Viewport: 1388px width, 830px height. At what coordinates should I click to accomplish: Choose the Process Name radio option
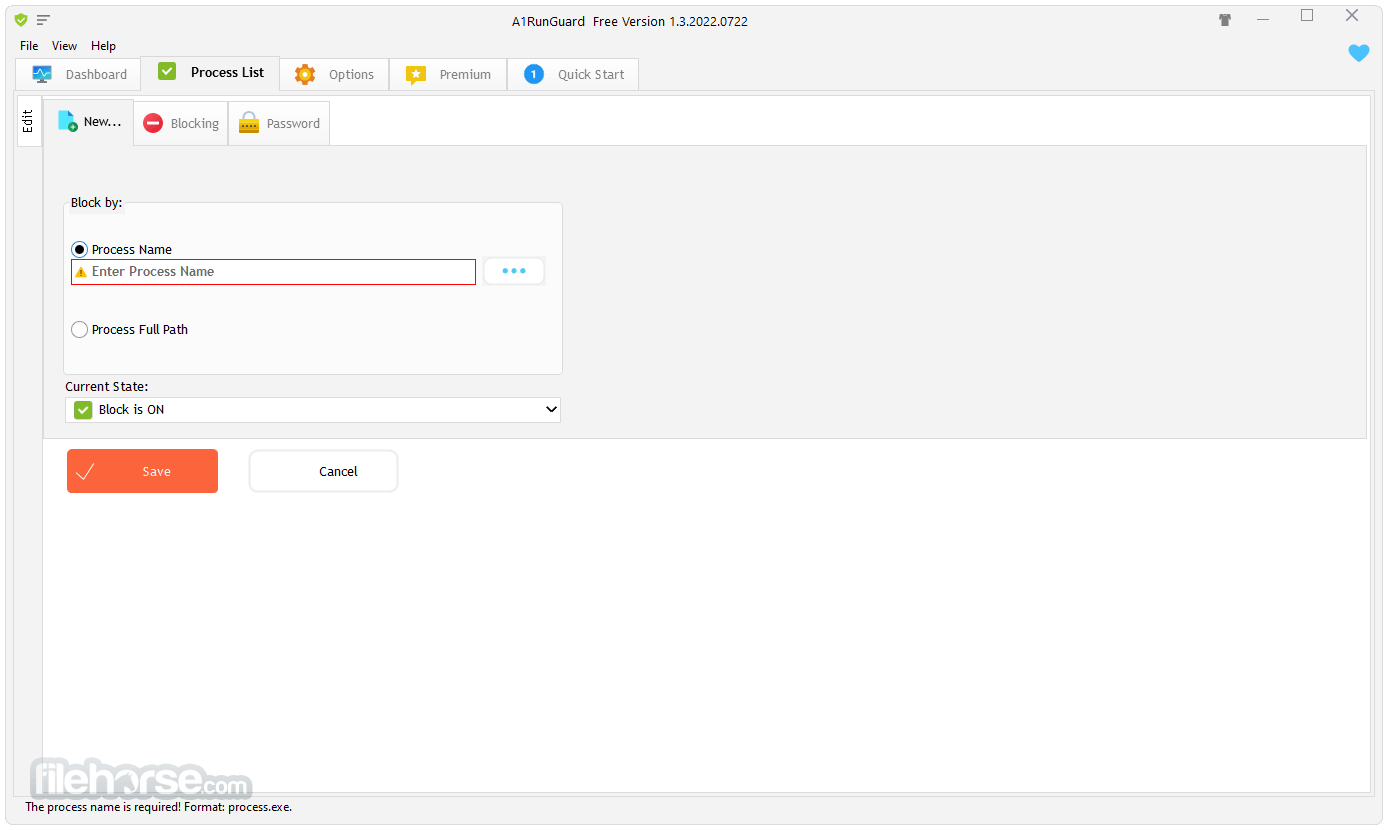tap(122, 249)
